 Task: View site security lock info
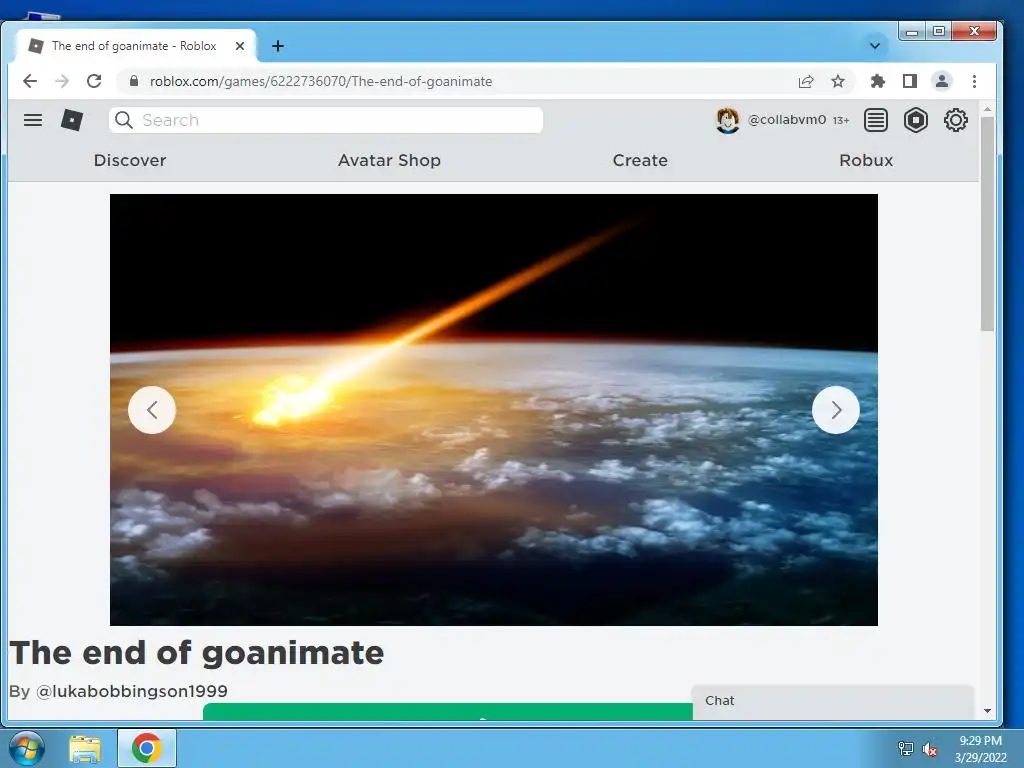pos(134,81)
